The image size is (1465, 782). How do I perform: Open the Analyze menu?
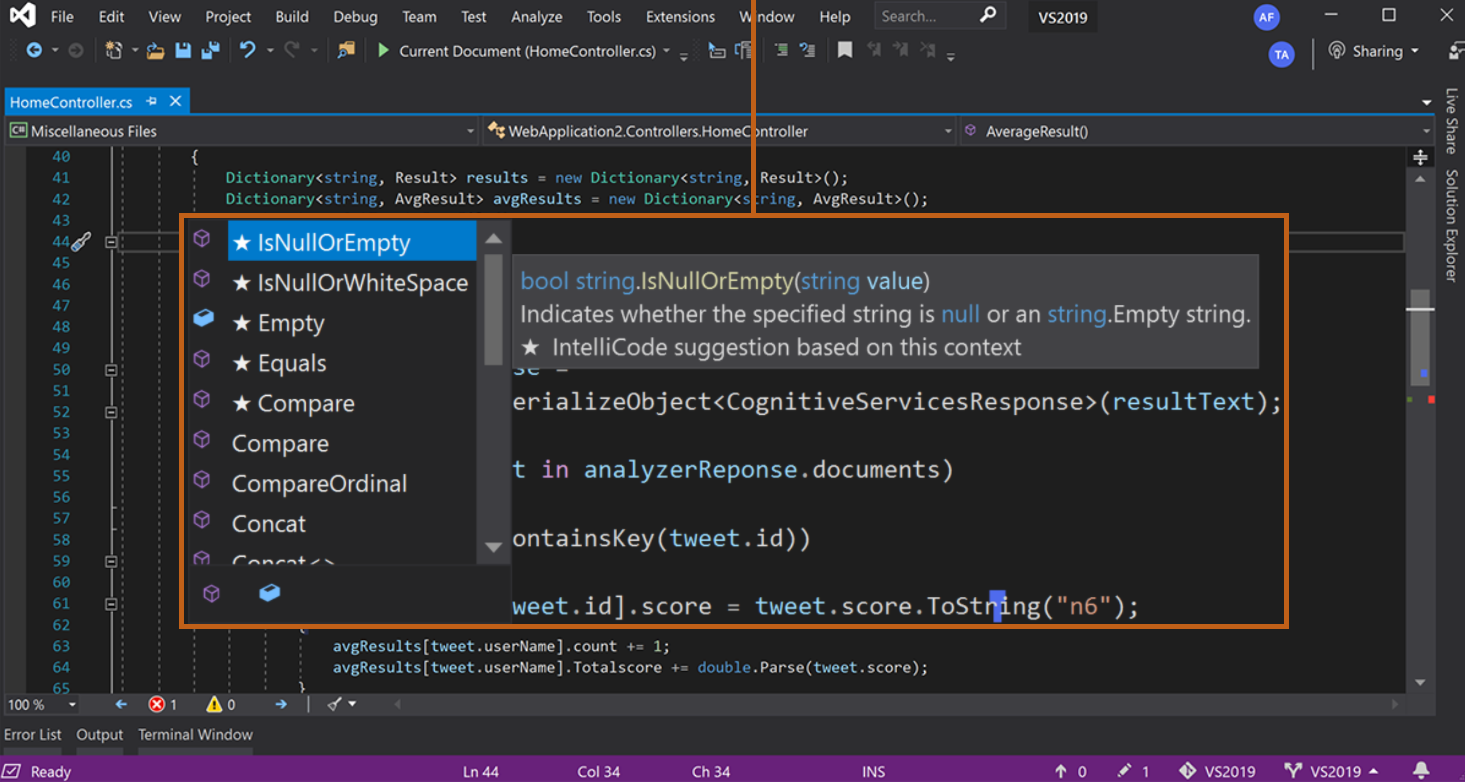[537, 16]
